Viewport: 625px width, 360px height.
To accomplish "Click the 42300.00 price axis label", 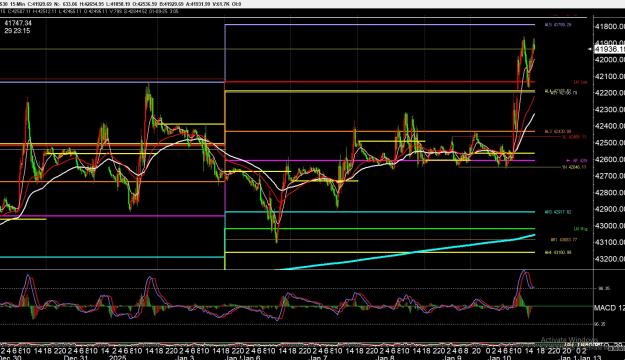I will pyautogui.click(x=609, y=110).
